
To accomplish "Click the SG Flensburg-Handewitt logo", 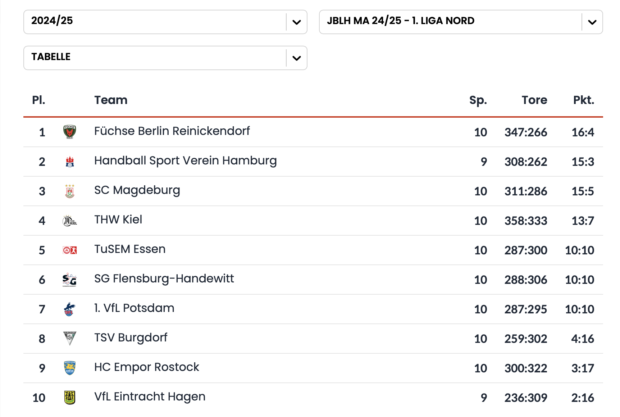I will tap(70, 280).
